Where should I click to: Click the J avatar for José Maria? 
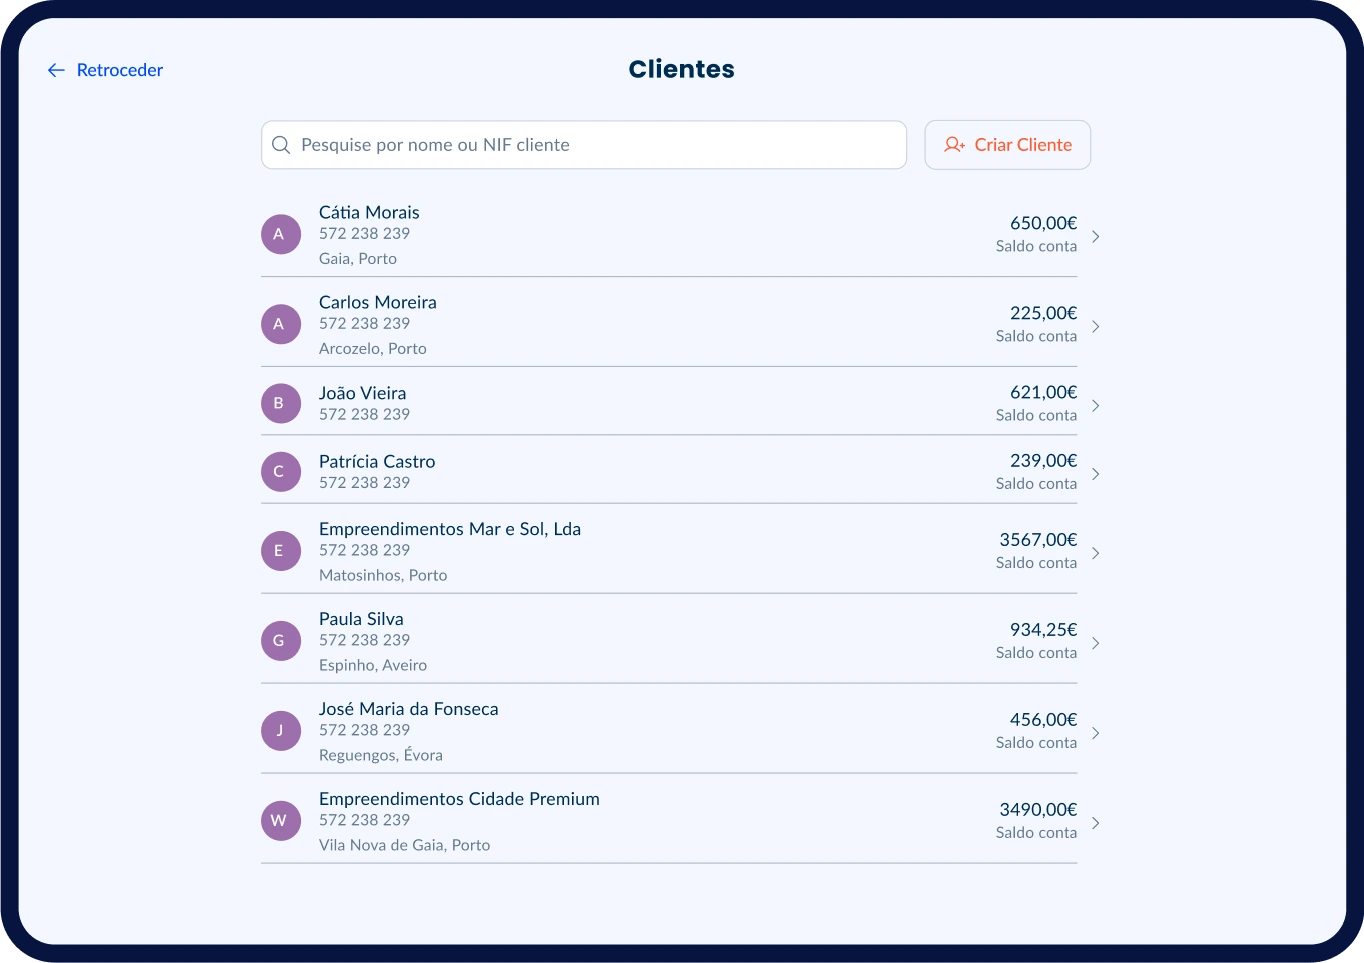point(280,731)
